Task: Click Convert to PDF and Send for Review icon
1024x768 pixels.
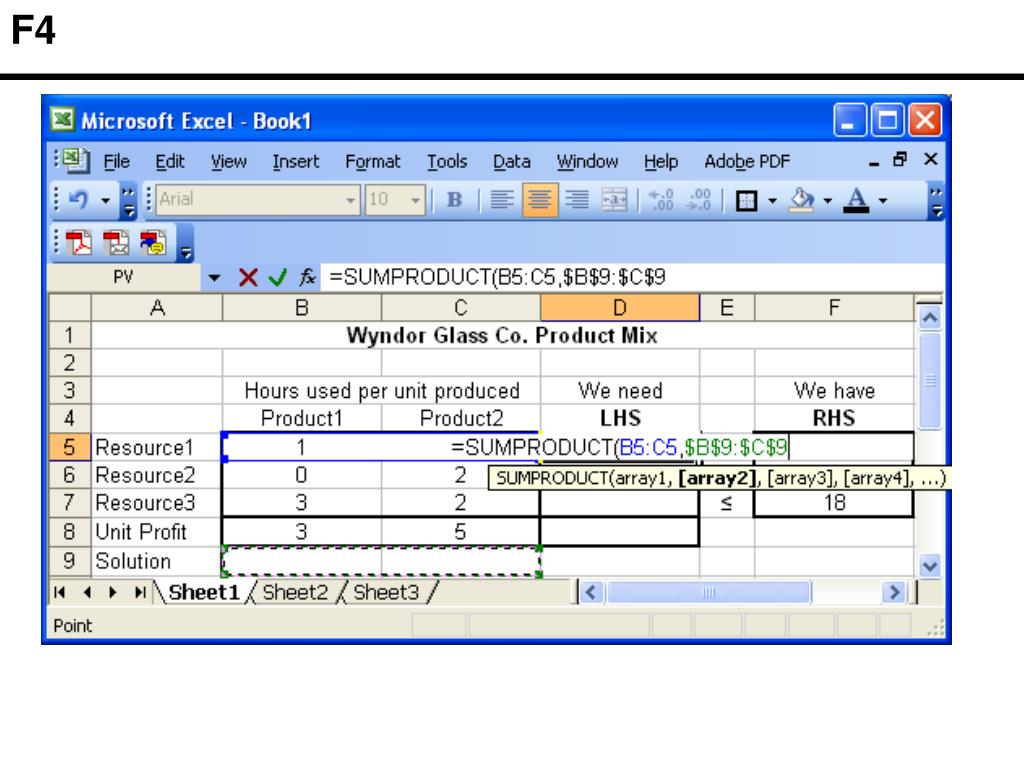Action: [153, 243]
